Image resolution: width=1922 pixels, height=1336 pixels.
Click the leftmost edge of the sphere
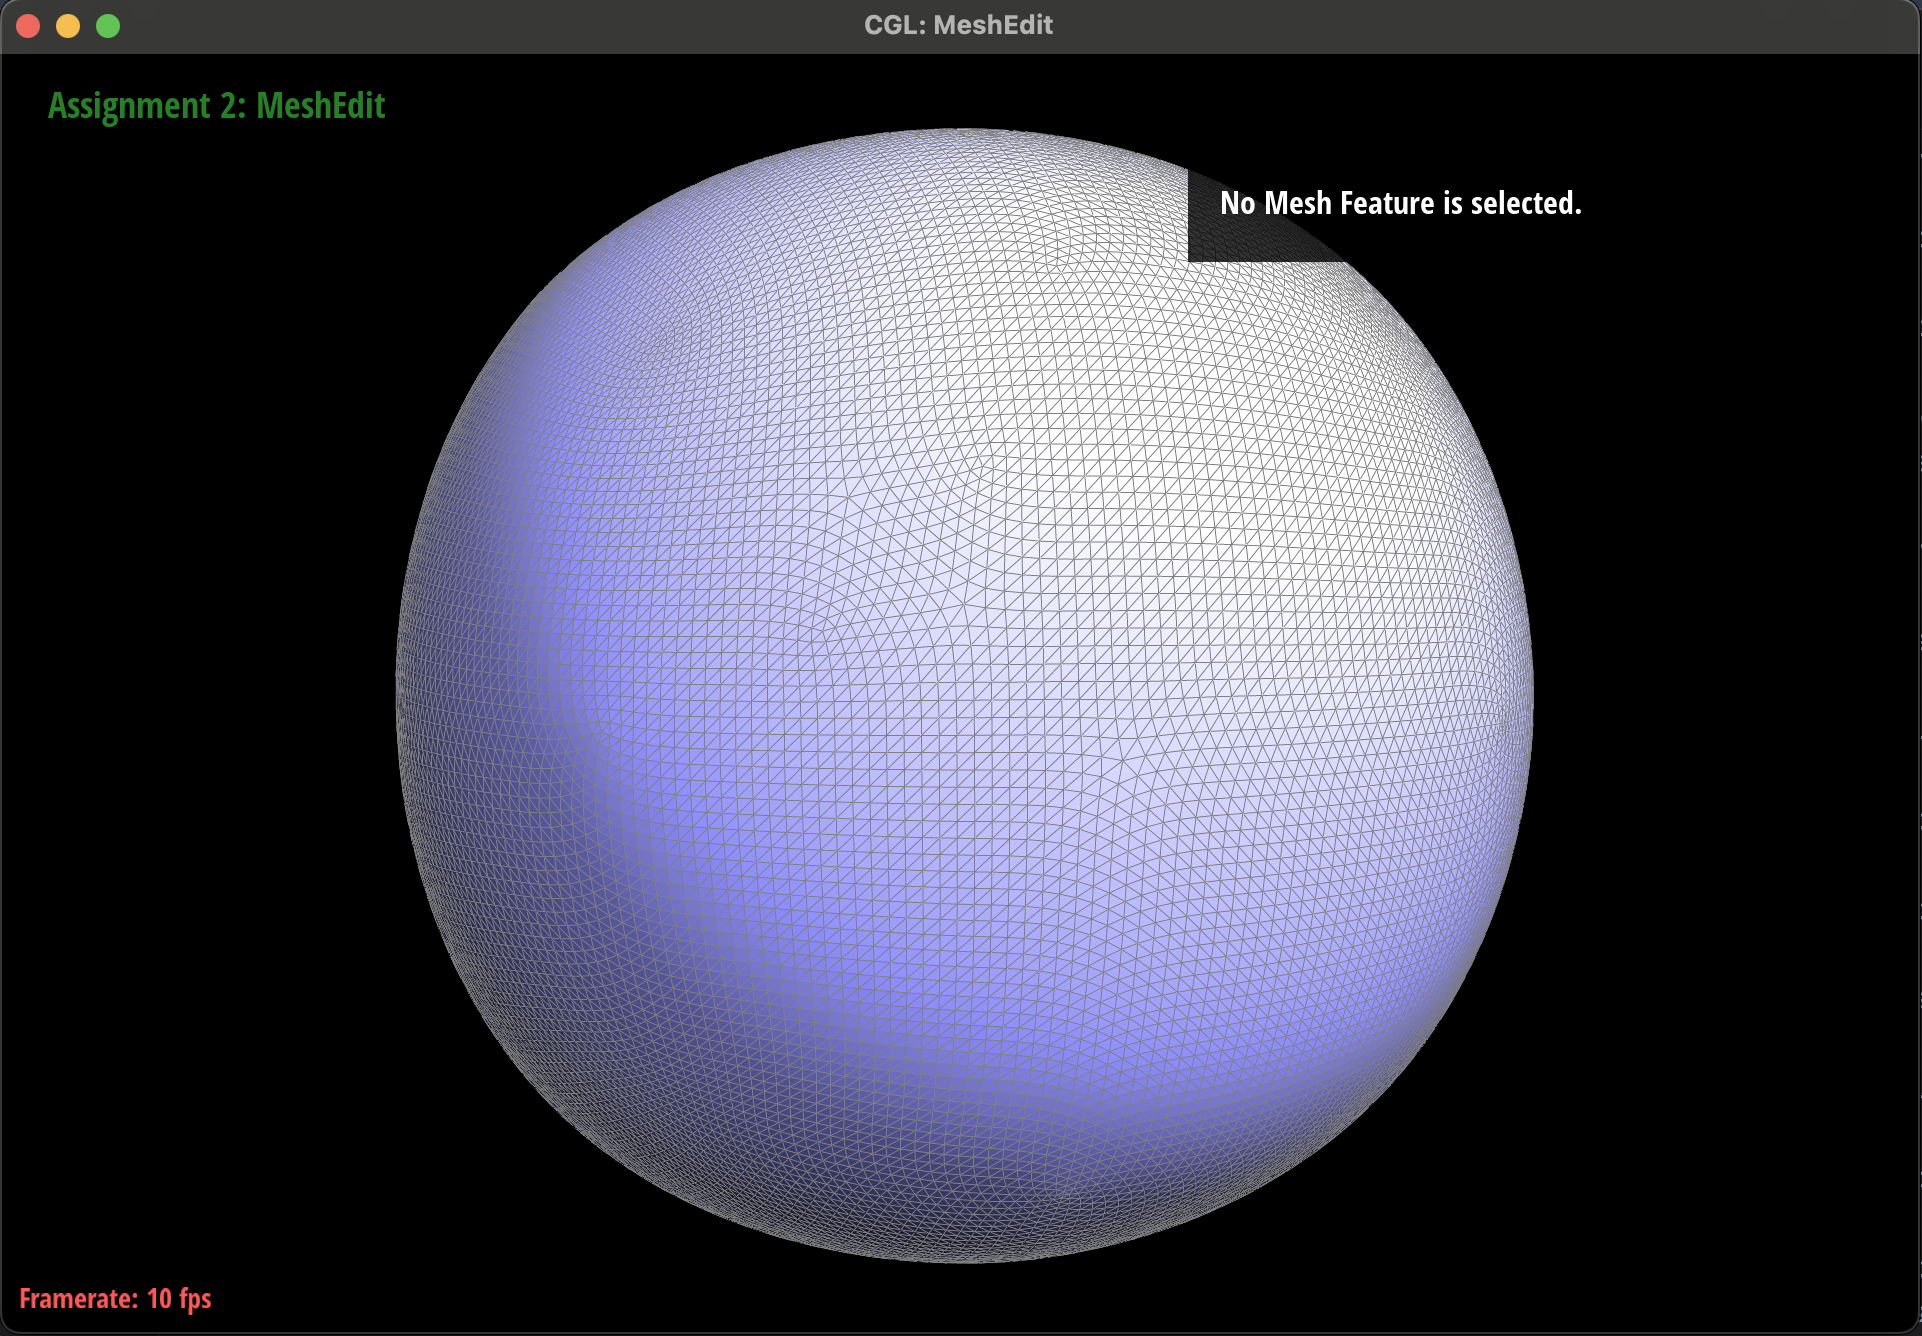point(400,695)
